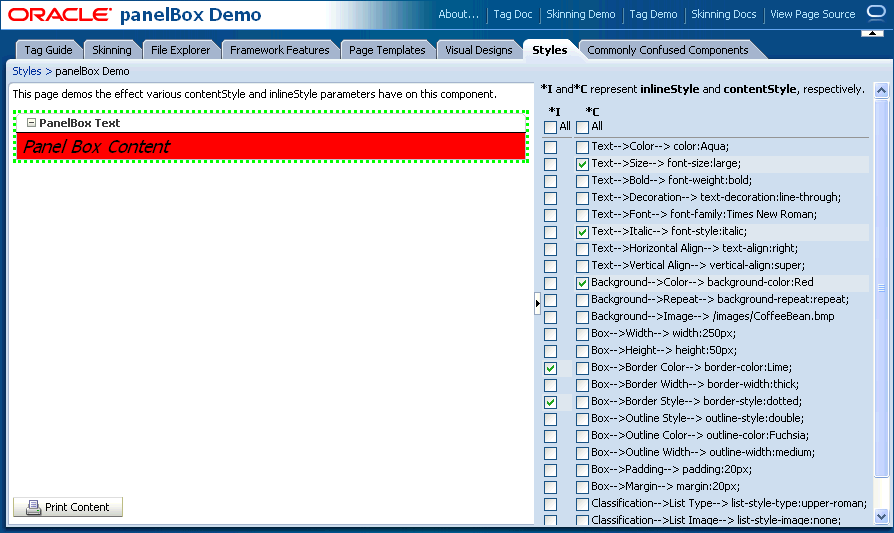Enable inlineStyle background-color:Red checkbox
The height and width of the screenshot is (533, 894).
point(550,283)
